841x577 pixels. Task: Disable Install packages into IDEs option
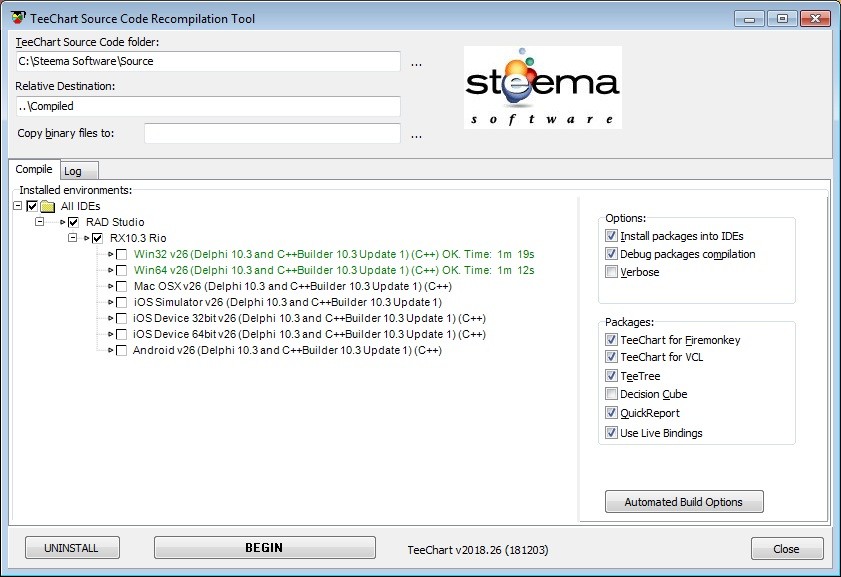[611, 236]
